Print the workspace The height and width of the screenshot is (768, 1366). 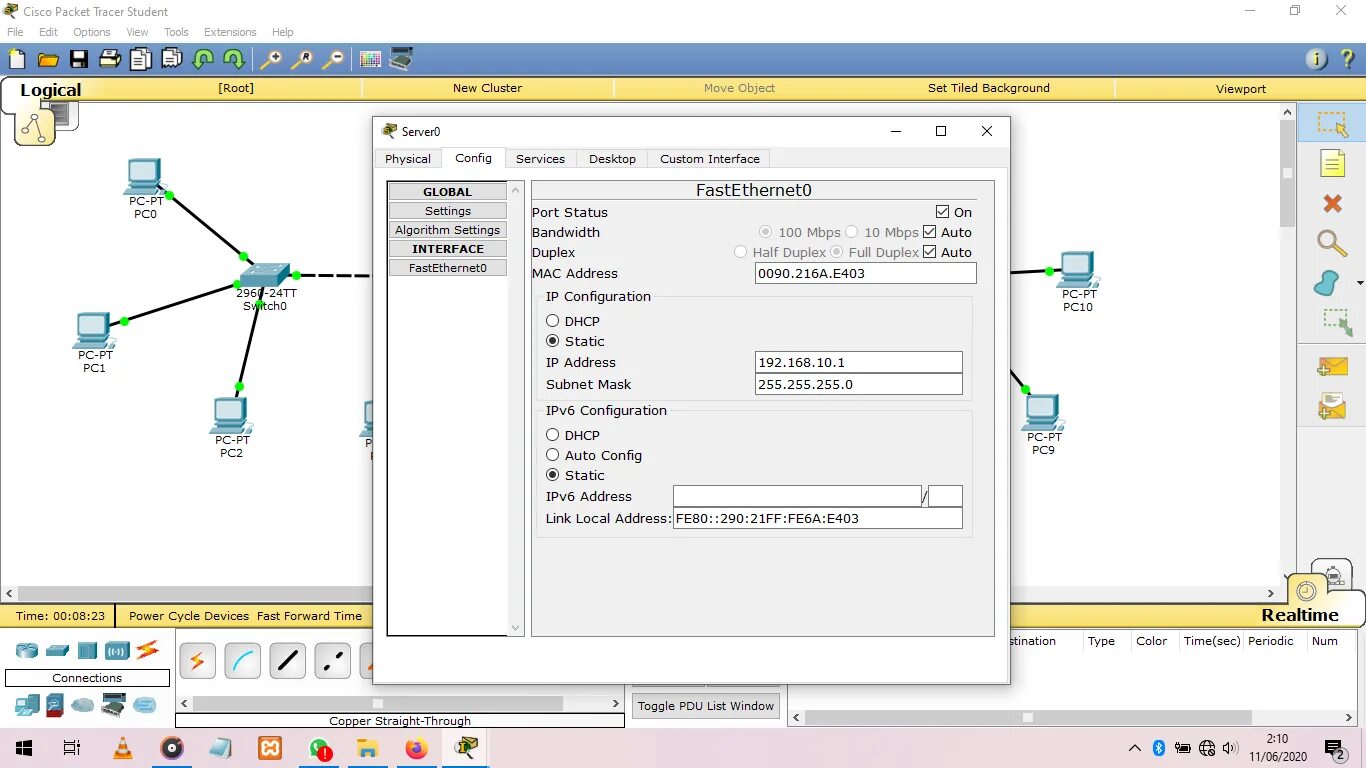pyautogui.click(x=109, y=59)
